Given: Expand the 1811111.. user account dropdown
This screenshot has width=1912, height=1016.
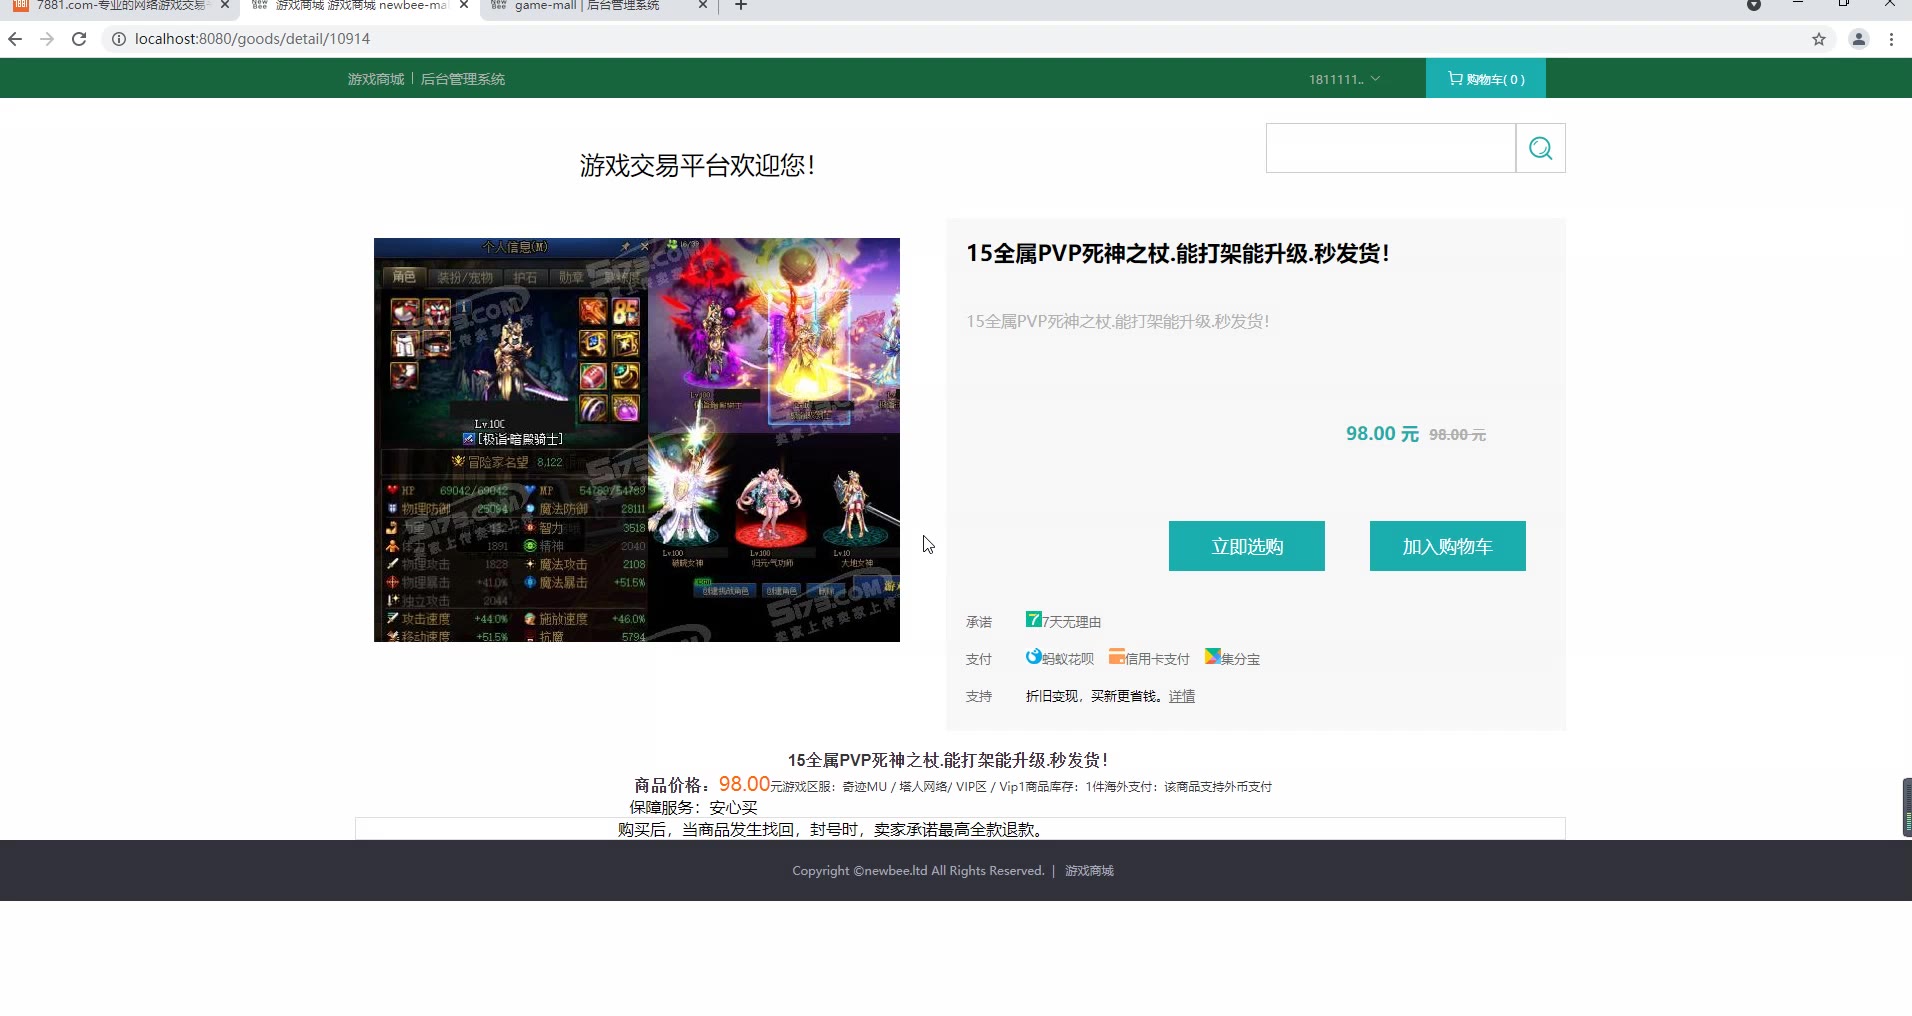Looking at the screenshot, I should tap(1344, 79).
